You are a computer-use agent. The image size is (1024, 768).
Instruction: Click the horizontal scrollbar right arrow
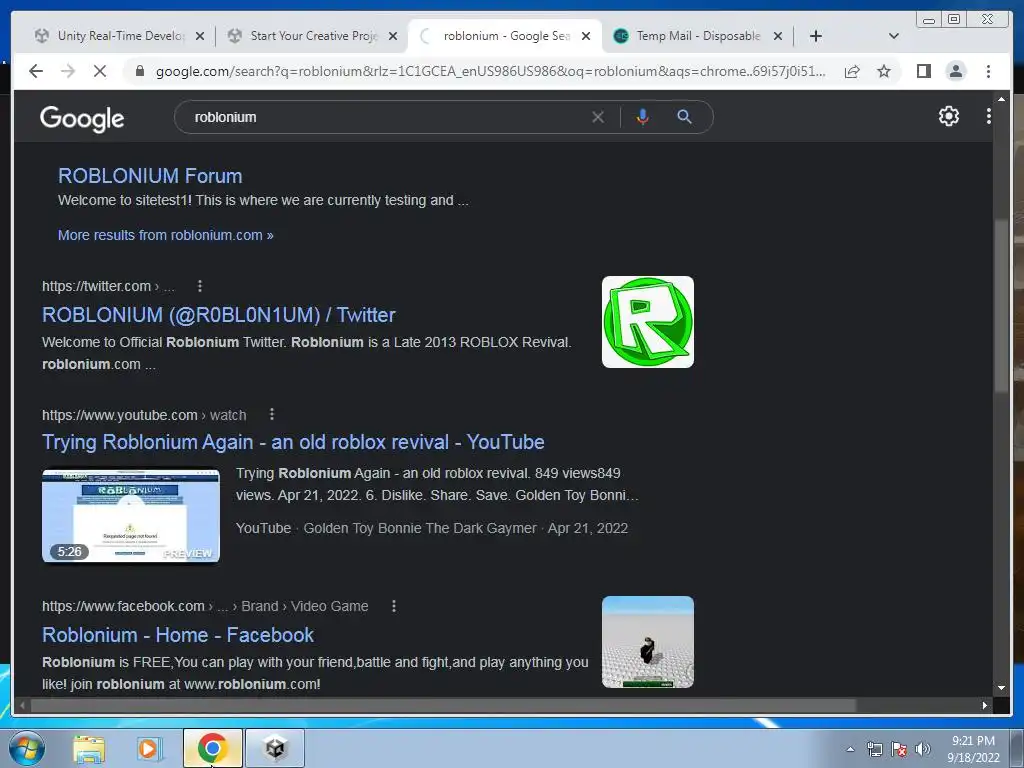[985, 705]
